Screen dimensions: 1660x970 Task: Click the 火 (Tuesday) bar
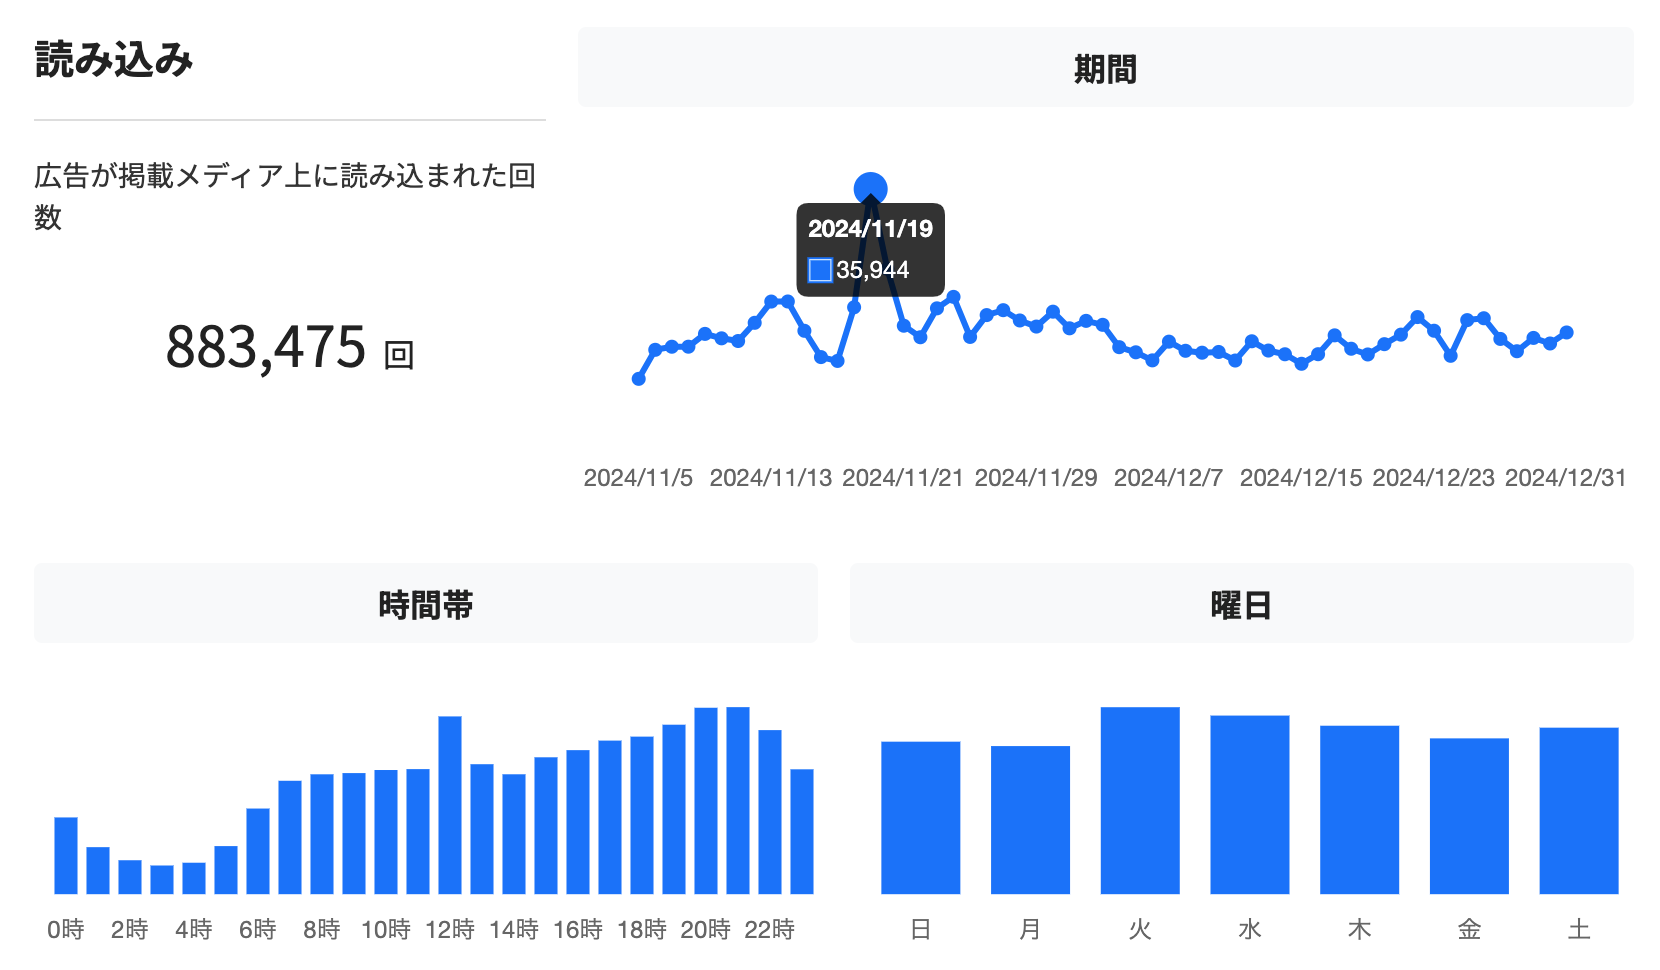point(1140,800)
